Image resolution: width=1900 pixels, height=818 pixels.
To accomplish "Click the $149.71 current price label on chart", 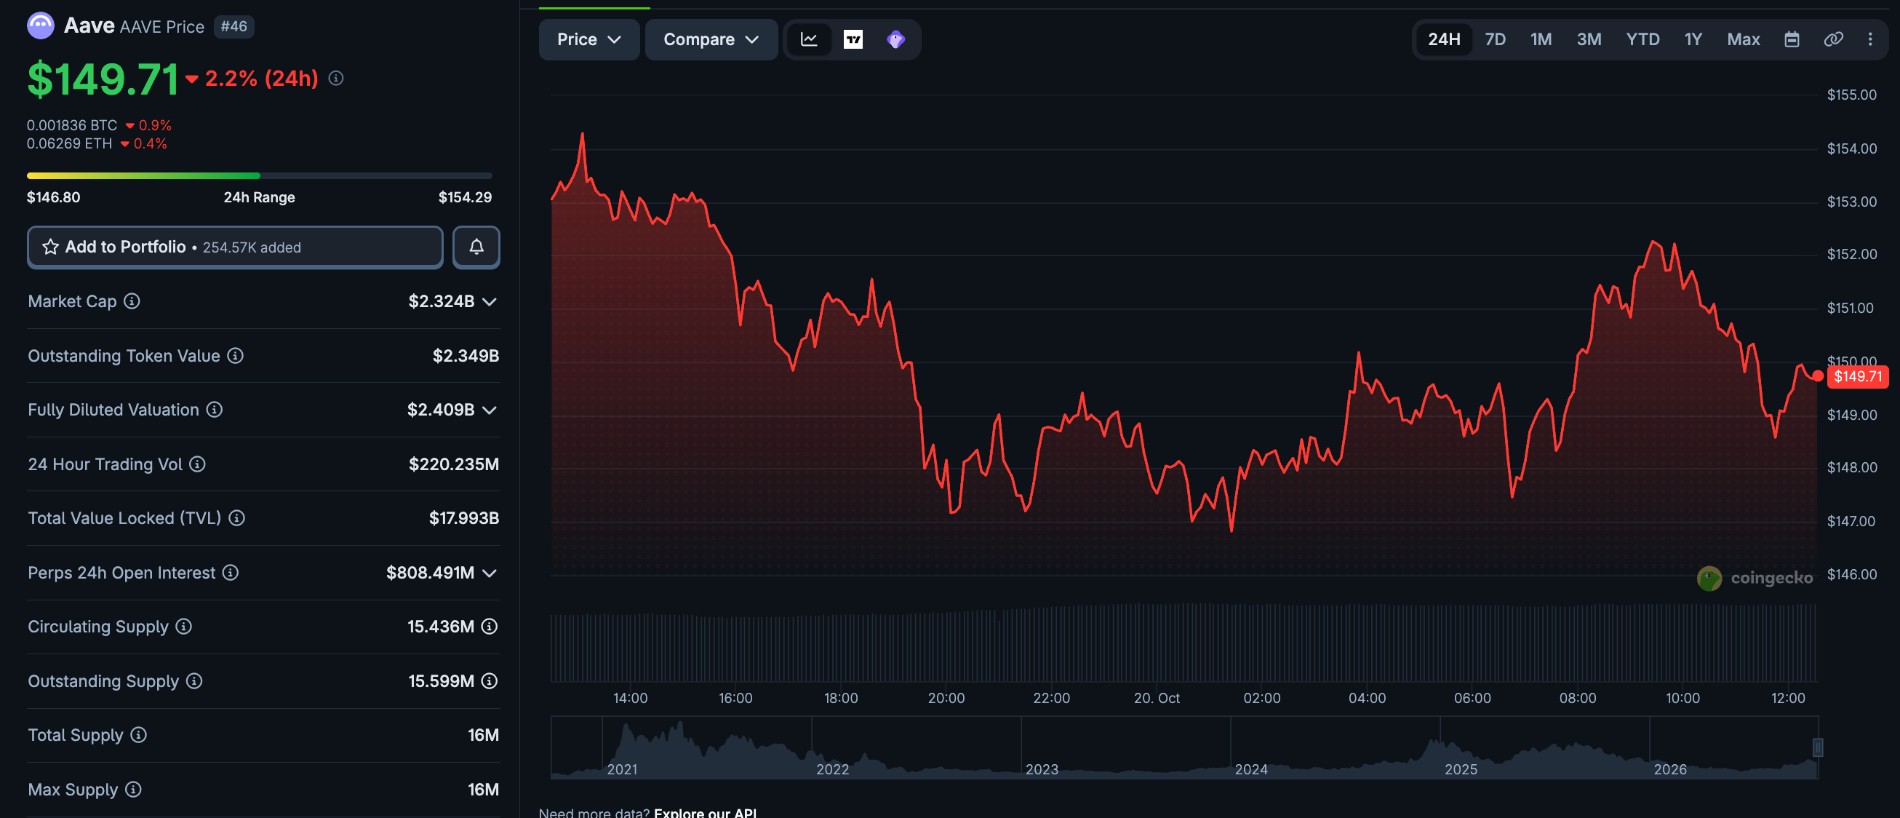I will pos(1857,377).
